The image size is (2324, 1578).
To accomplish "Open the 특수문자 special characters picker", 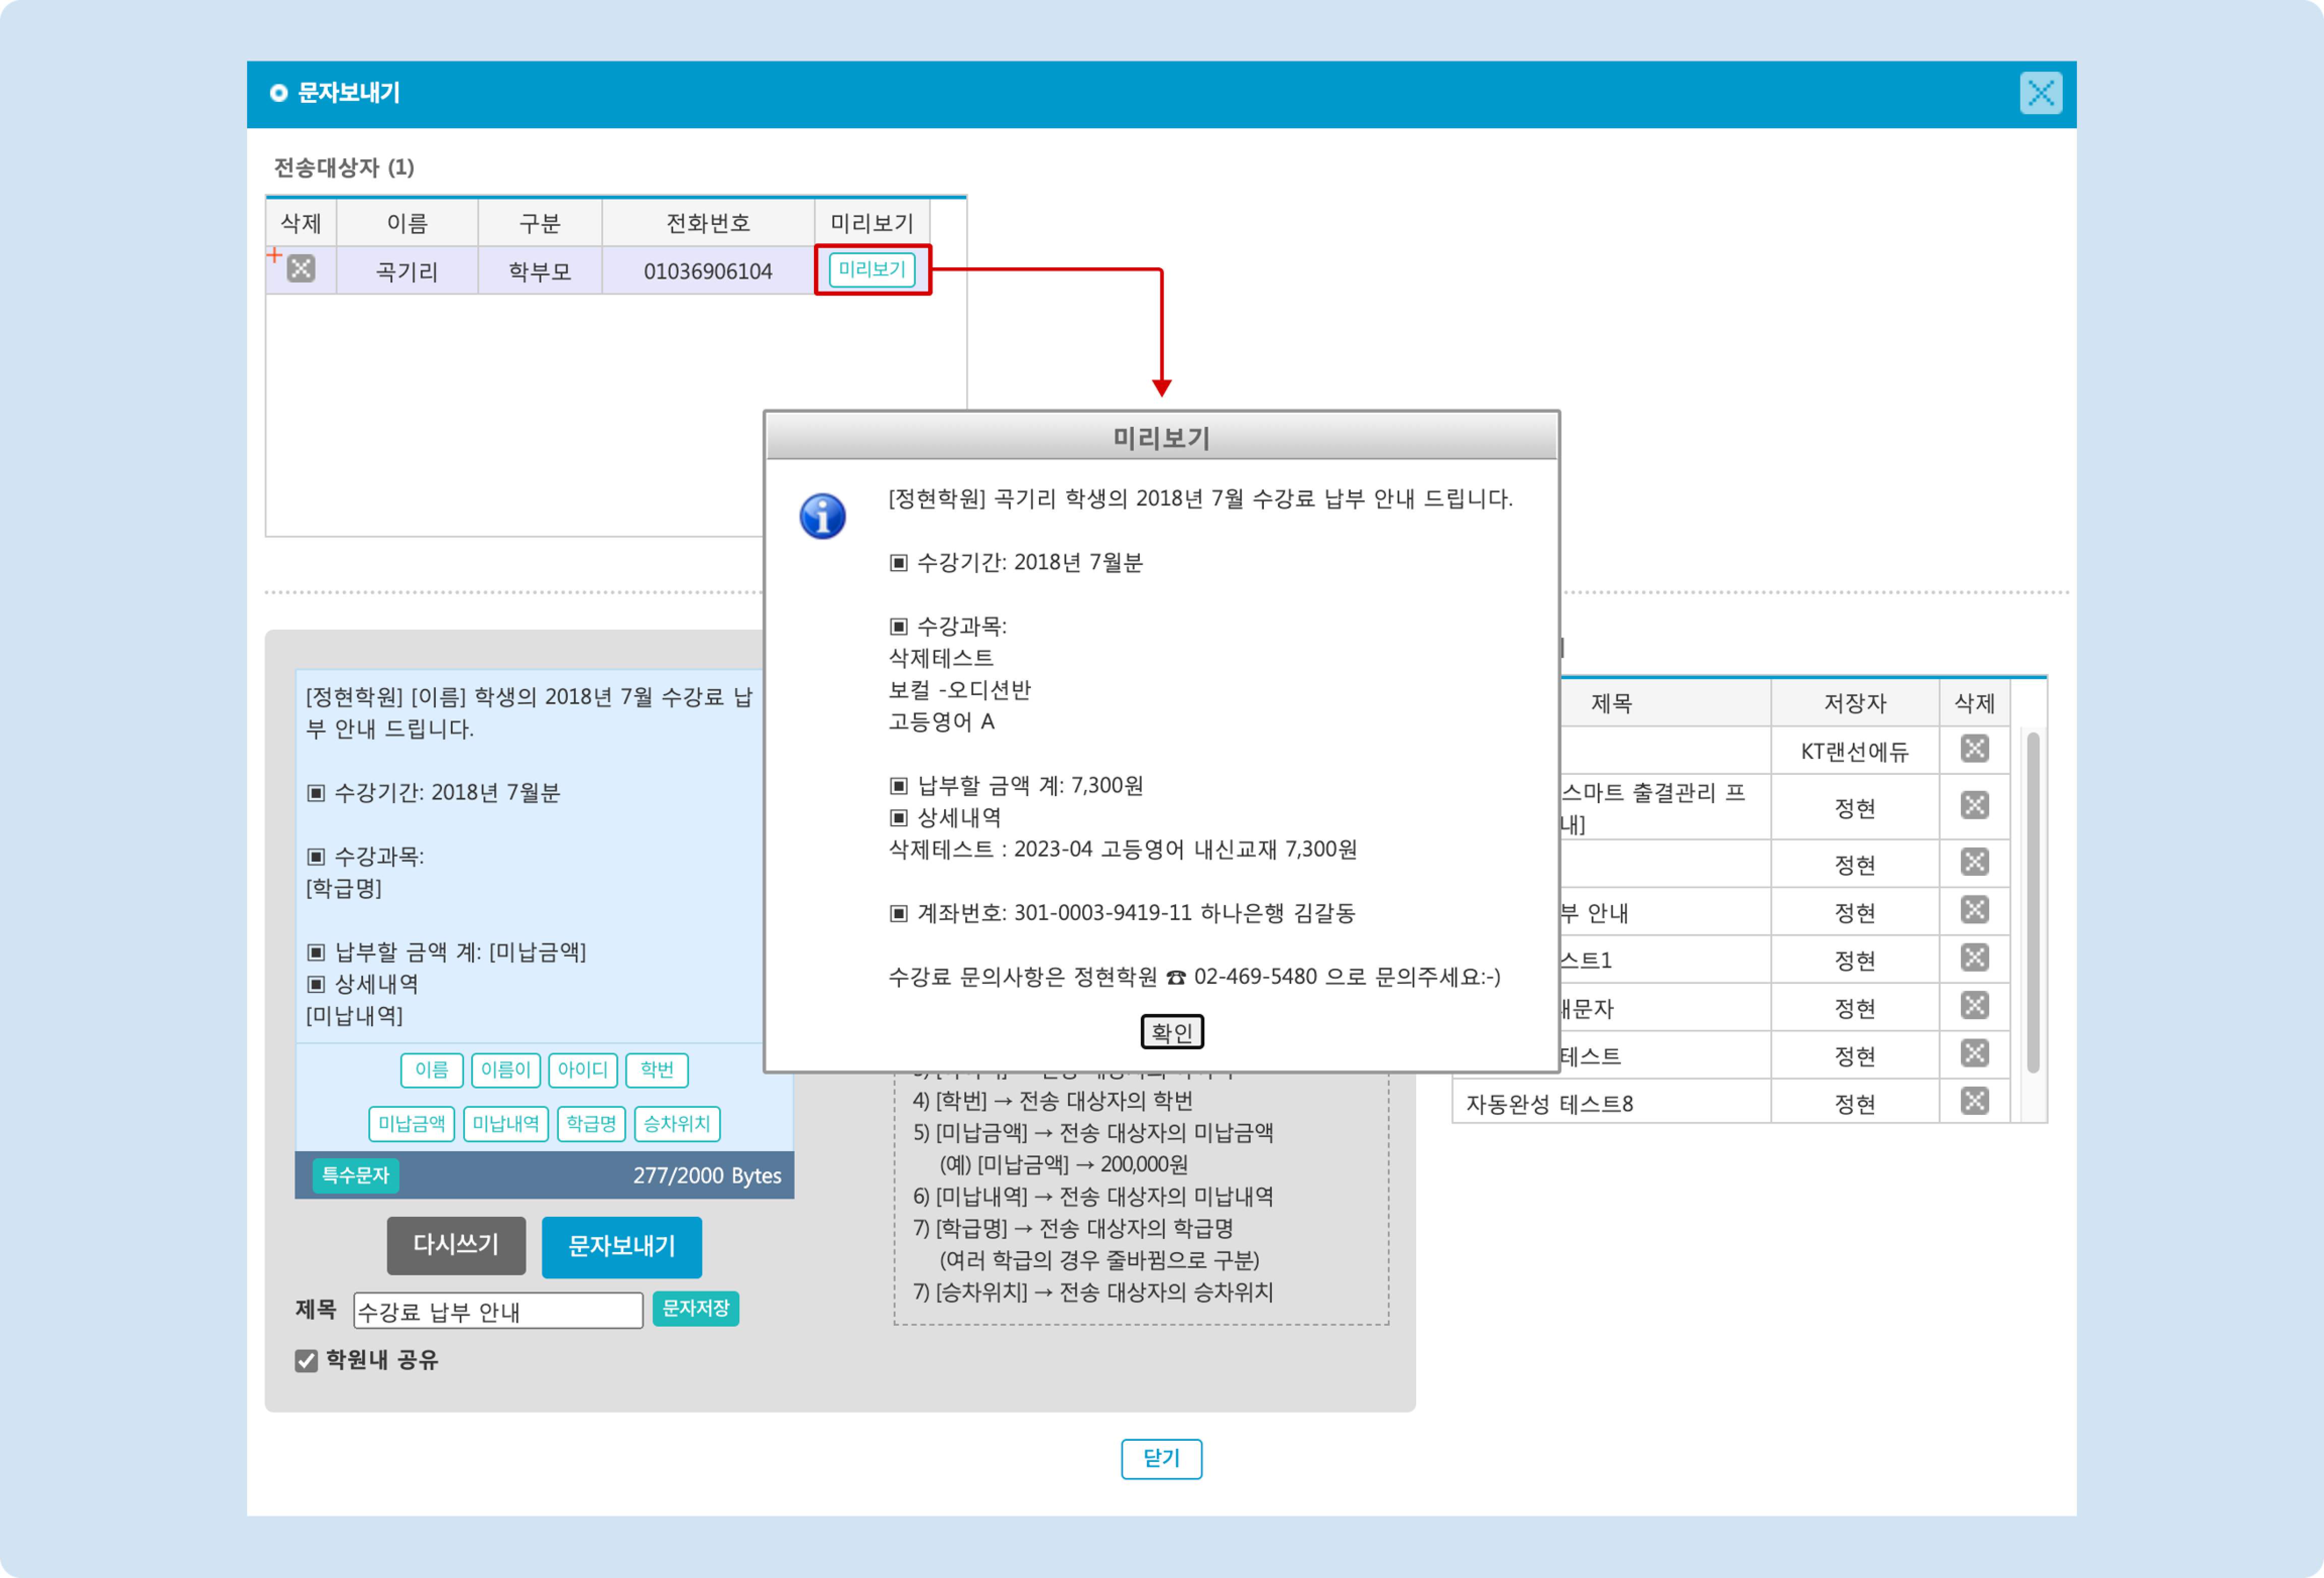I will coord(355,1176).
